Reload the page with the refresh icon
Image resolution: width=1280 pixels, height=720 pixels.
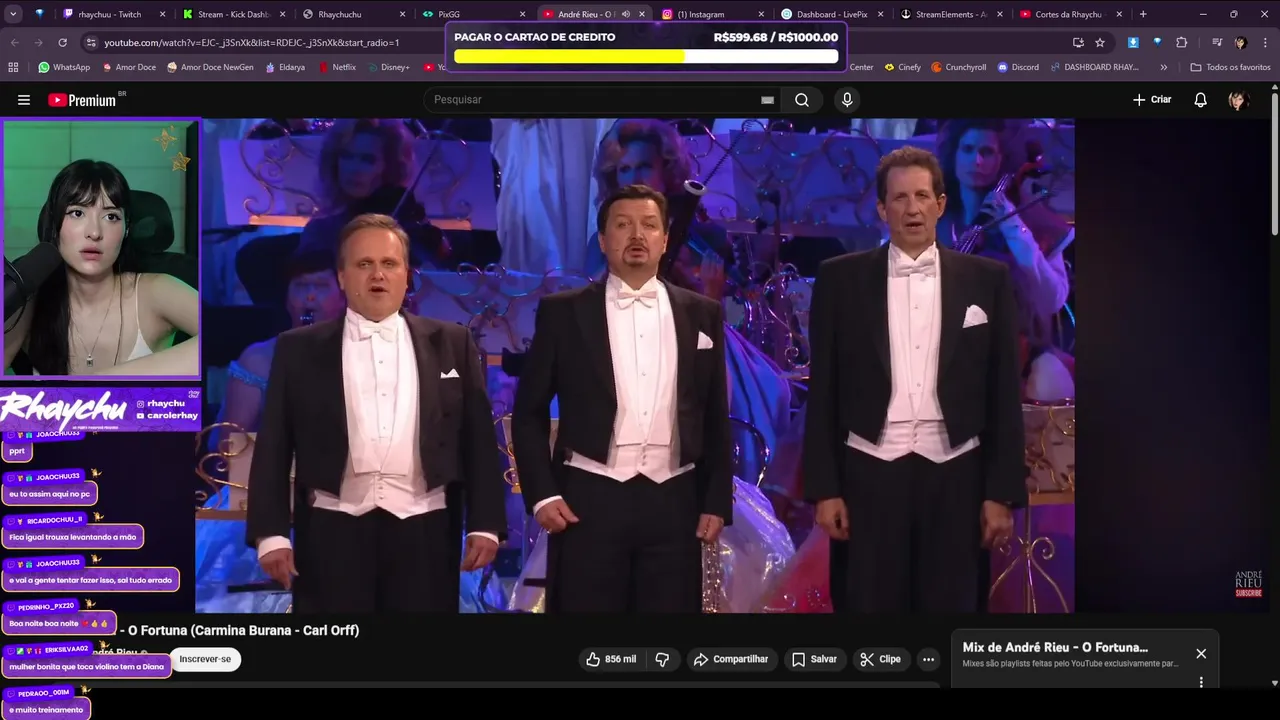coord(62,43)
